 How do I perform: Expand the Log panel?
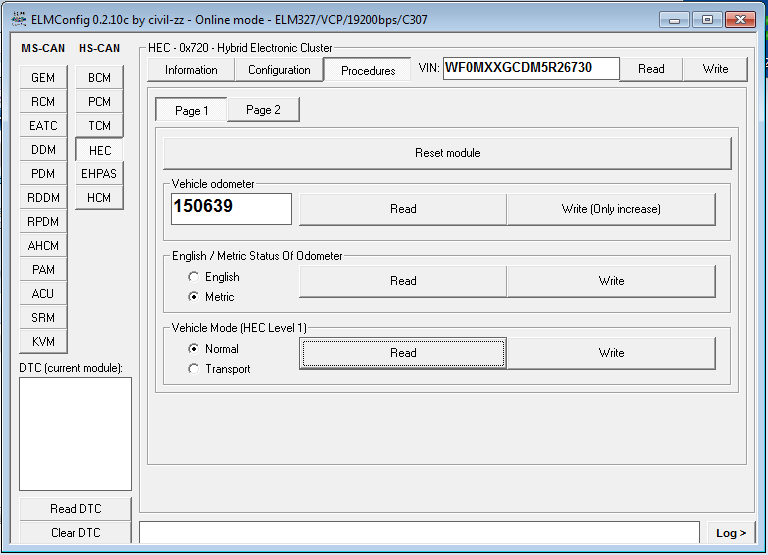click(731, 533)
